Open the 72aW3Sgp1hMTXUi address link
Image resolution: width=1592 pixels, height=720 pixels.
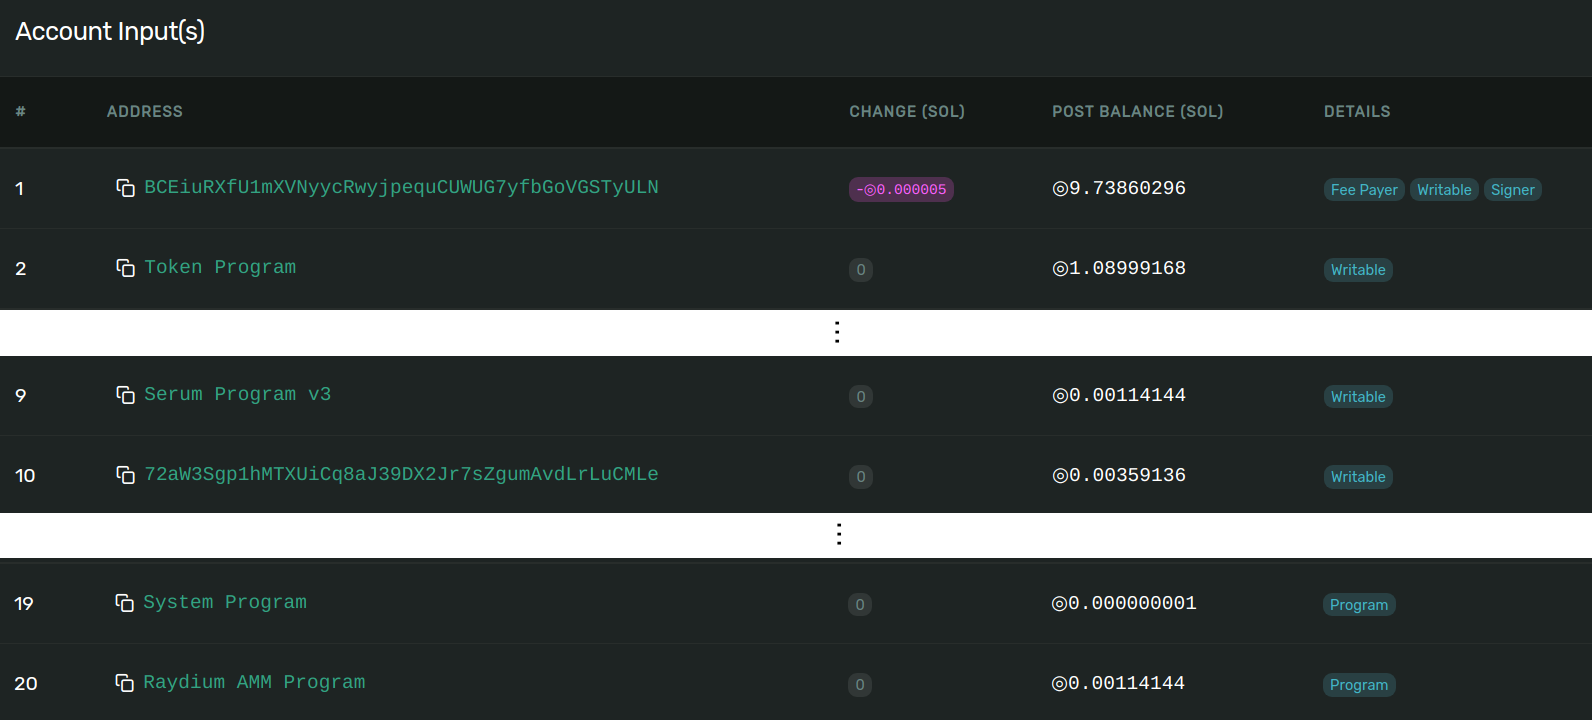pyautogui.click(x=401, y=475)
